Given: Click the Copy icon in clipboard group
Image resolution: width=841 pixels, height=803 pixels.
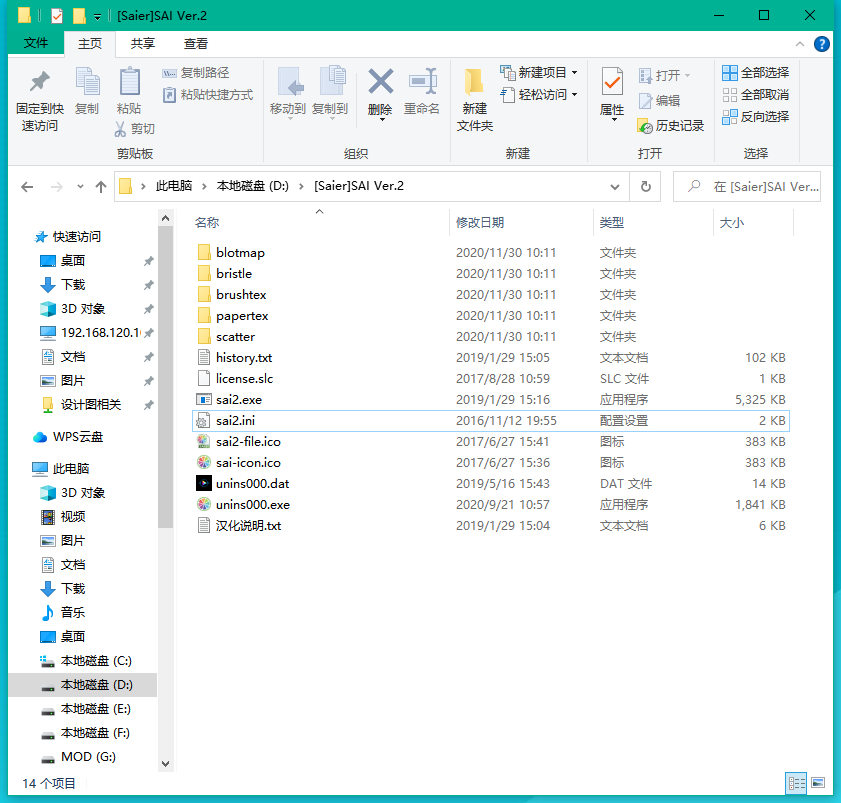Looking at the screenshot, I should [x=87, y=82].
